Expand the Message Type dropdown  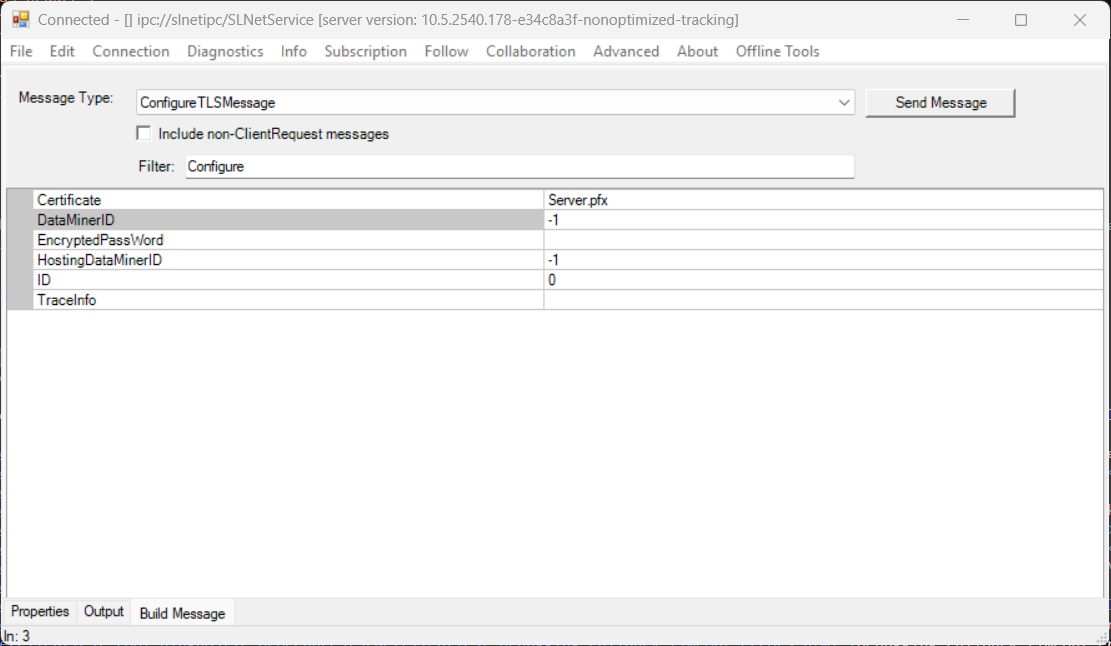844,102
